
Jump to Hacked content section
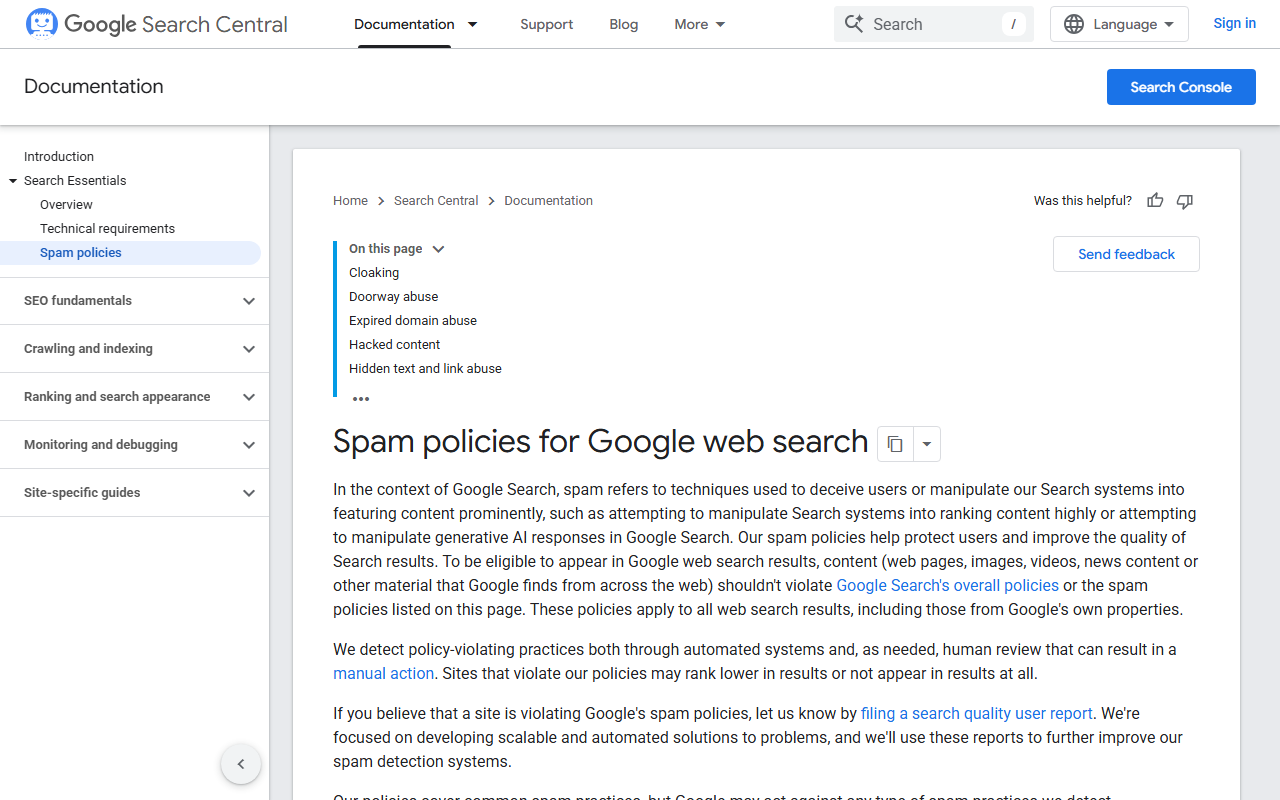tap(394, 345)
